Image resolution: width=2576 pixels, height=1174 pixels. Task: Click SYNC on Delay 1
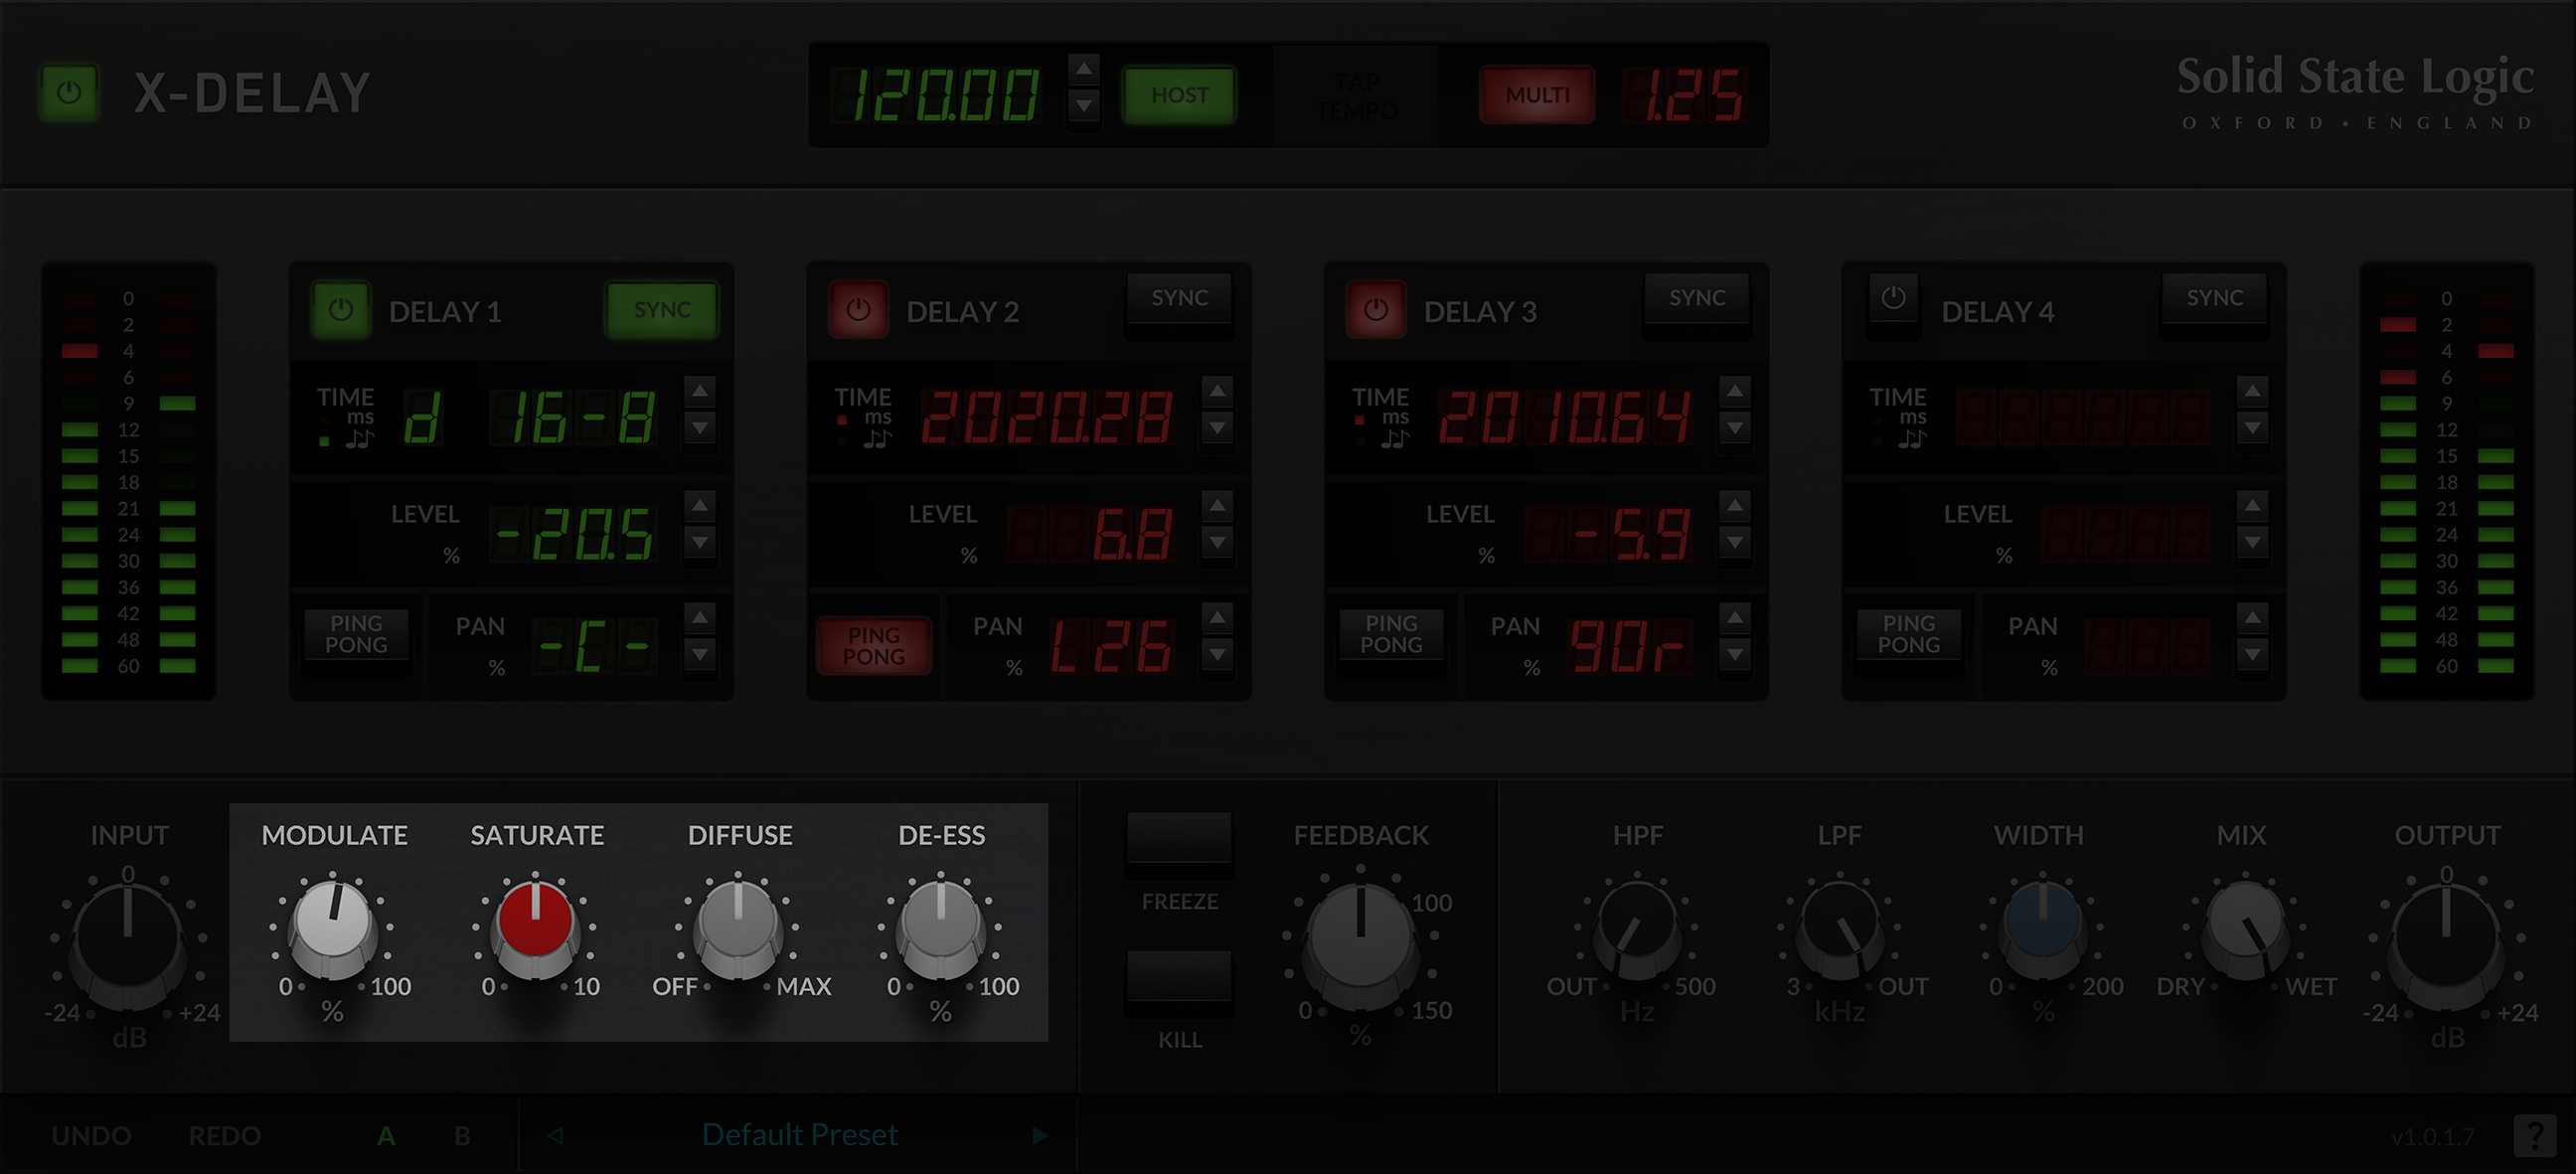point(661,309)
